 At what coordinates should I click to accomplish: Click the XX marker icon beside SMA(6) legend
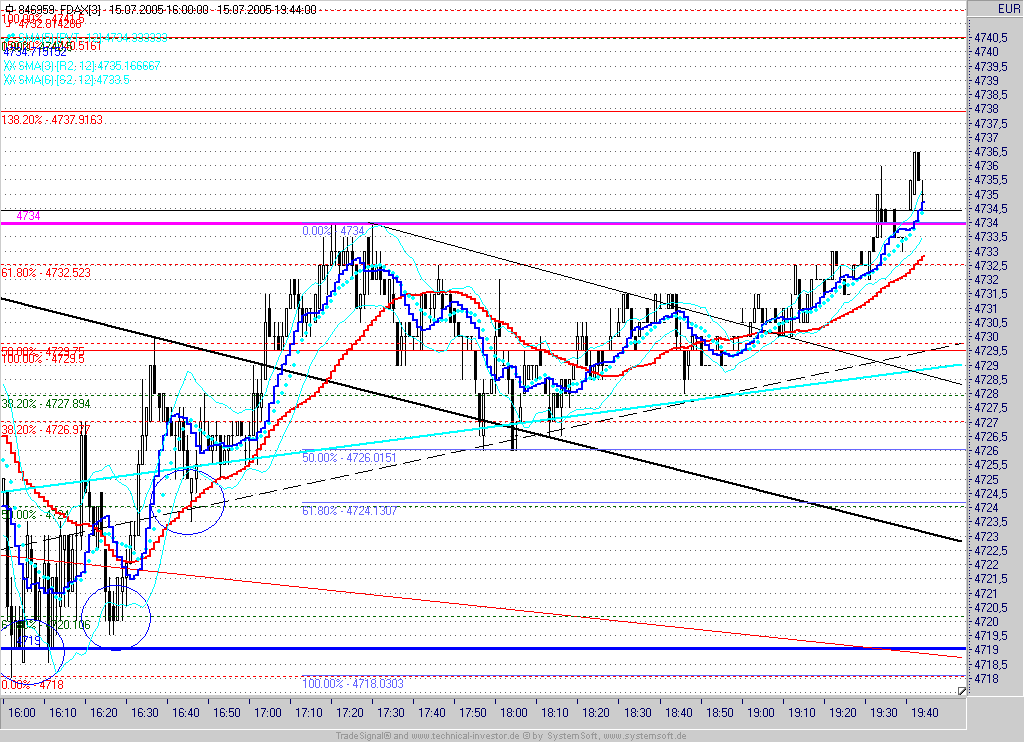(9, 80)
